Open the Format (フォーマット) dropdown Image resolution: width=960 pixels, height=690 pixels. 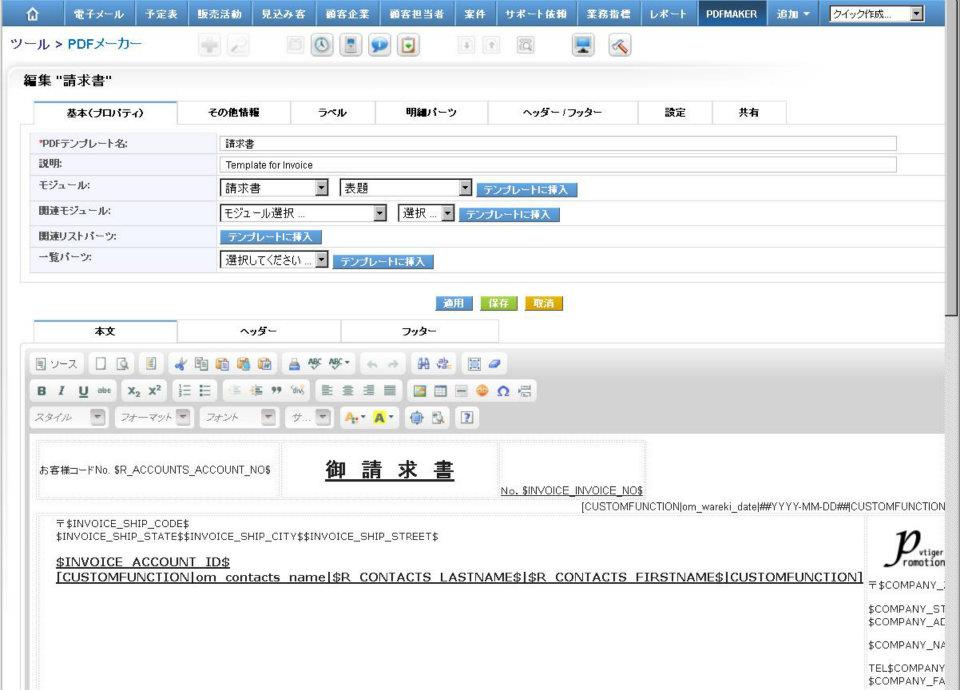click(154, 418)
